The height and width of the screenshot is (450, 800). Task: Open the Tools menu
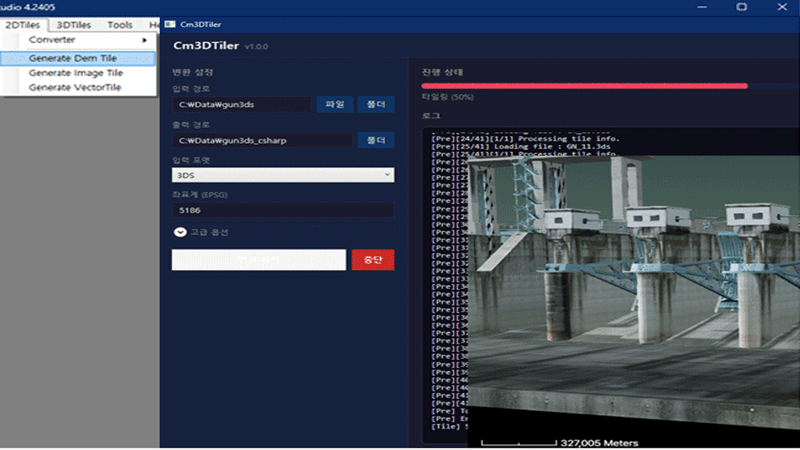(x=119, y=24)
